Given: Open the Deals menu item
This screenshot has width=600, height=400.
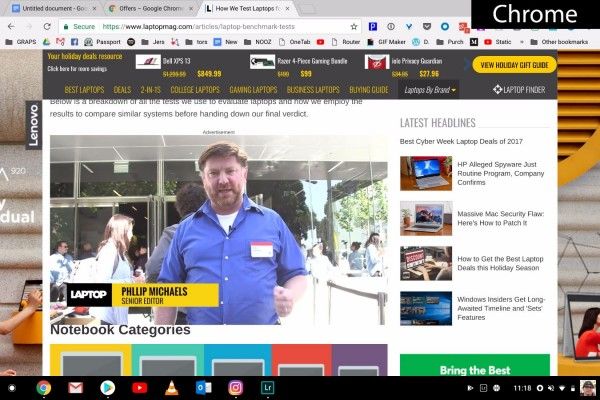Looking at the screenshot, I should [x=122, y=90].
